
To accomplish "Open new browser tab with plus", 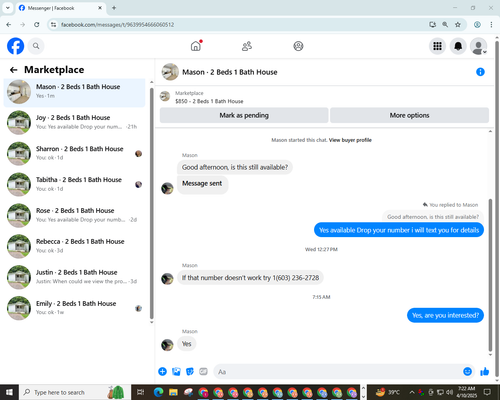I will 114,8.
